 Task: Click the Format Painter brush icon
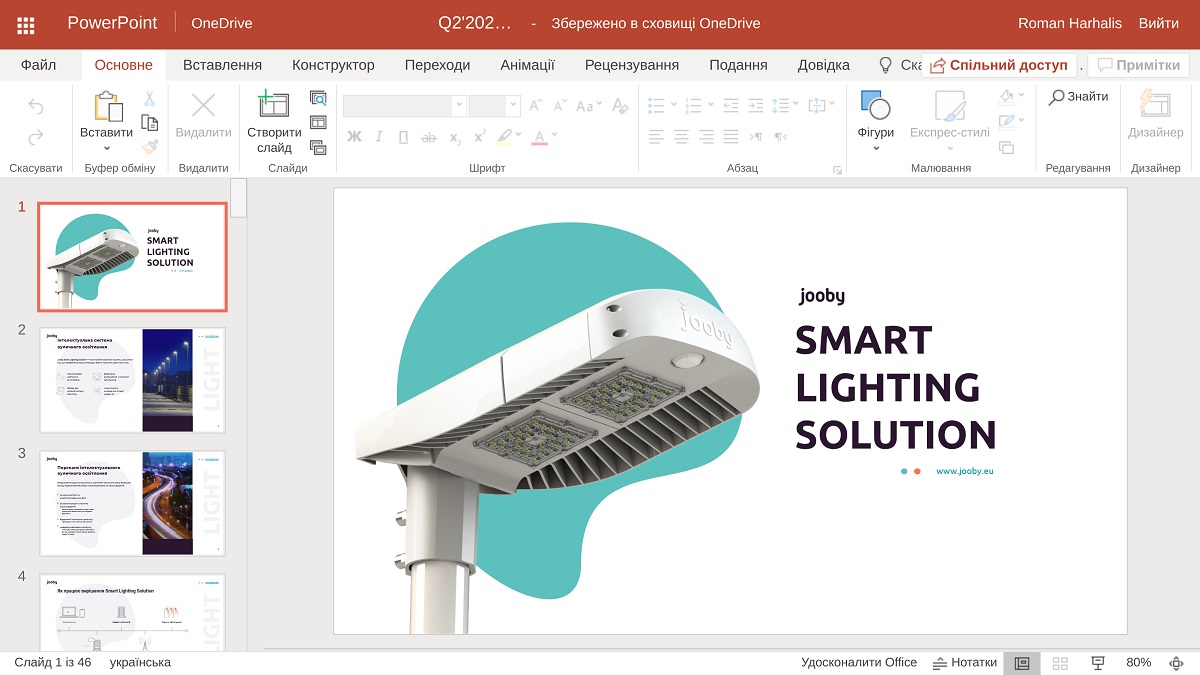point(149,147)
